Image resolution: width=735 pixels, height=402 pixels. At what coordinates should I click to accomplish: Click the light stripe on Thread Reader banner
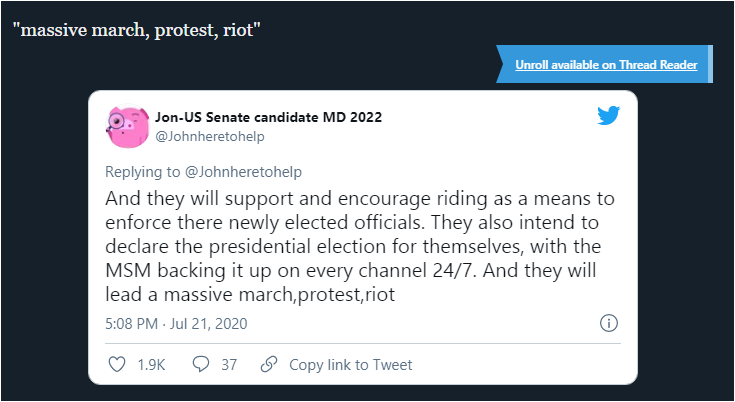710,64
